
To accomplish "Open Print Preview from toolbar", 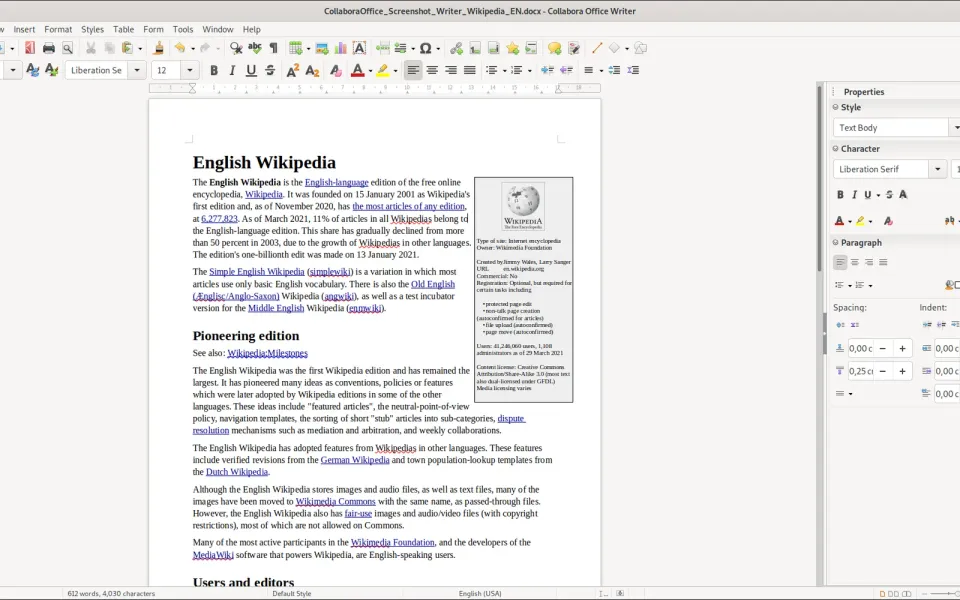I will pos(67,48).
